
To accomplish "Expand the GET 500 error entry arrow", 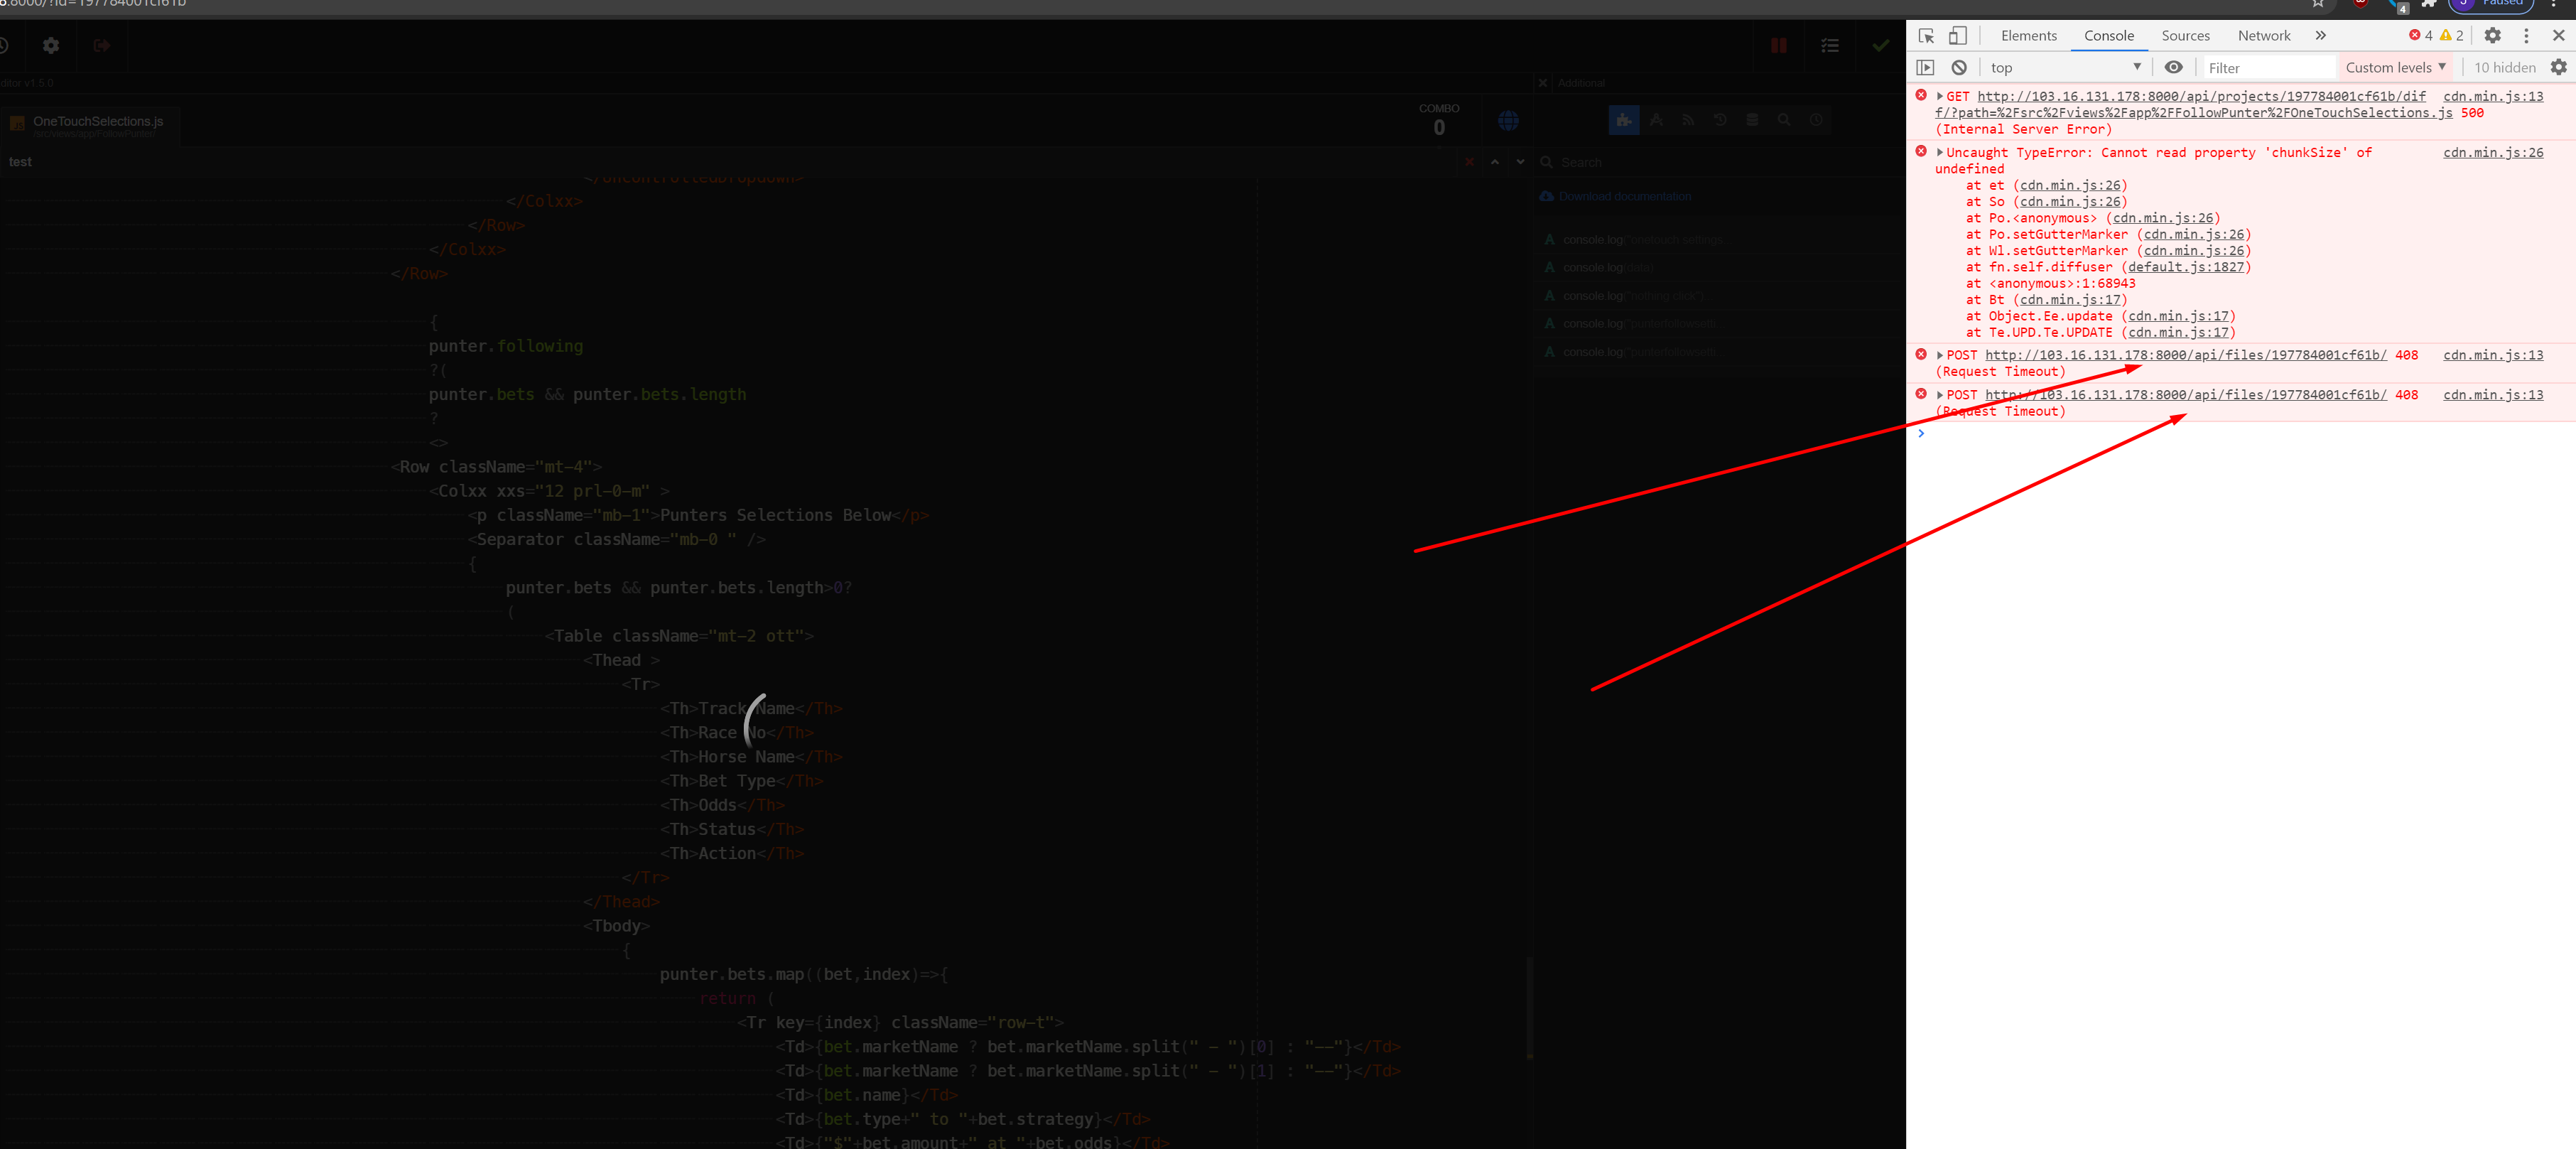I will (x=1939, y=97).
